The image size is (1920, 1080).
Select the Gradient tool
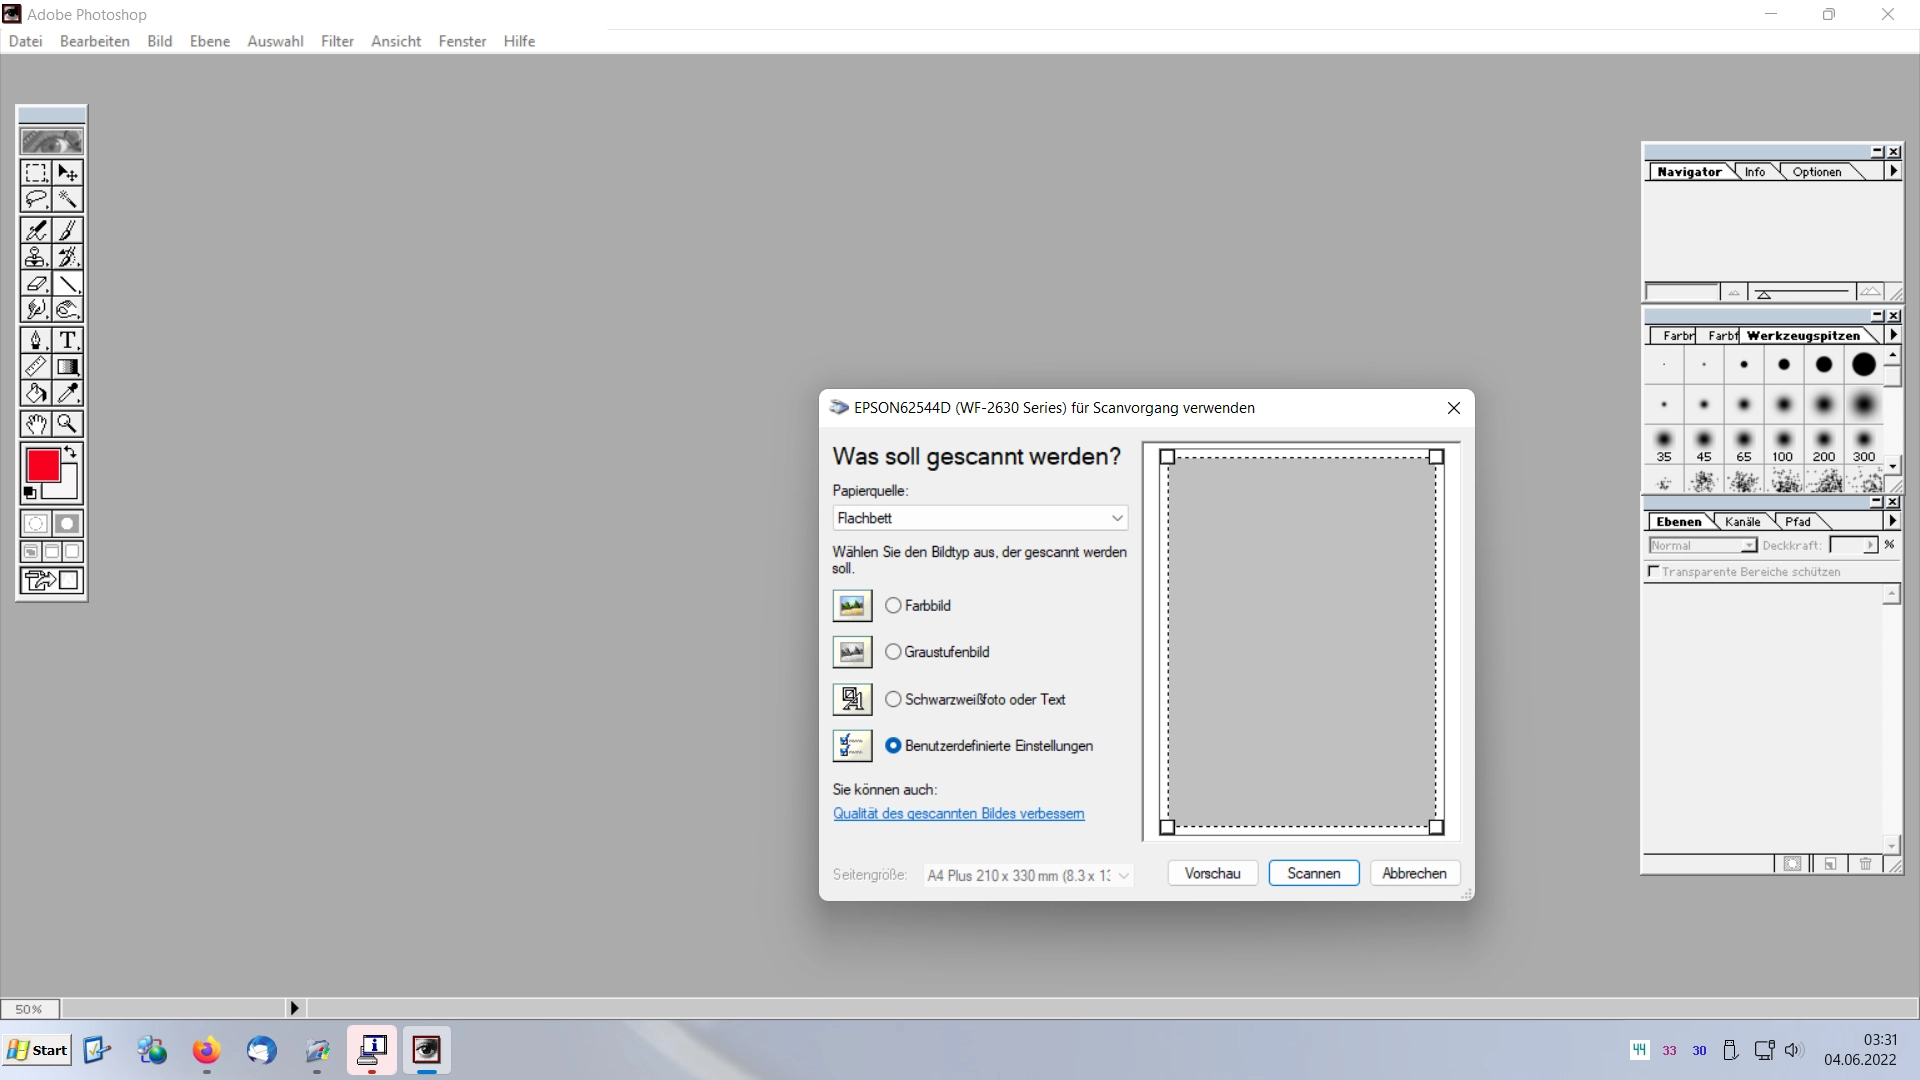point(68,367)
